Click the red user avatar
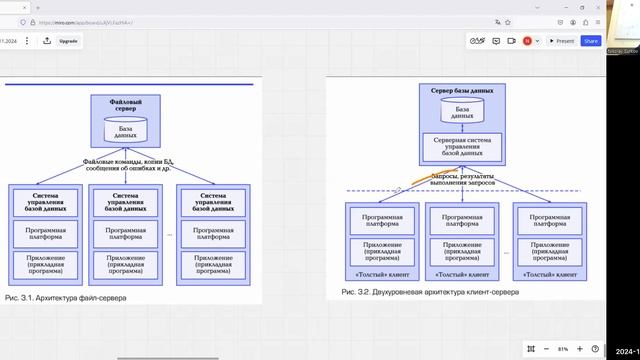Viewport: 640px width, 360px height. point(527,41)
